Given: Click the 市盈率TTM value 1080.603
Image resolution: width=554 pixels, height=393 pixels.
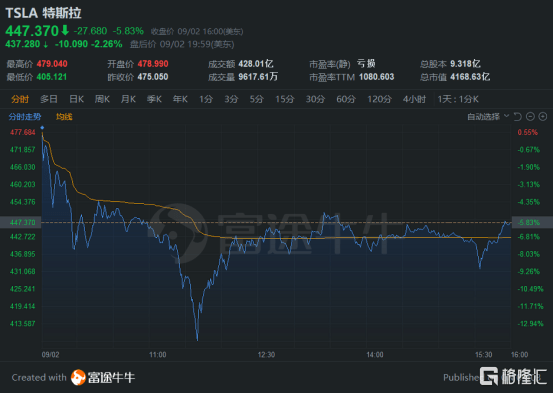Looking at the screenshot, I should 377,77.
